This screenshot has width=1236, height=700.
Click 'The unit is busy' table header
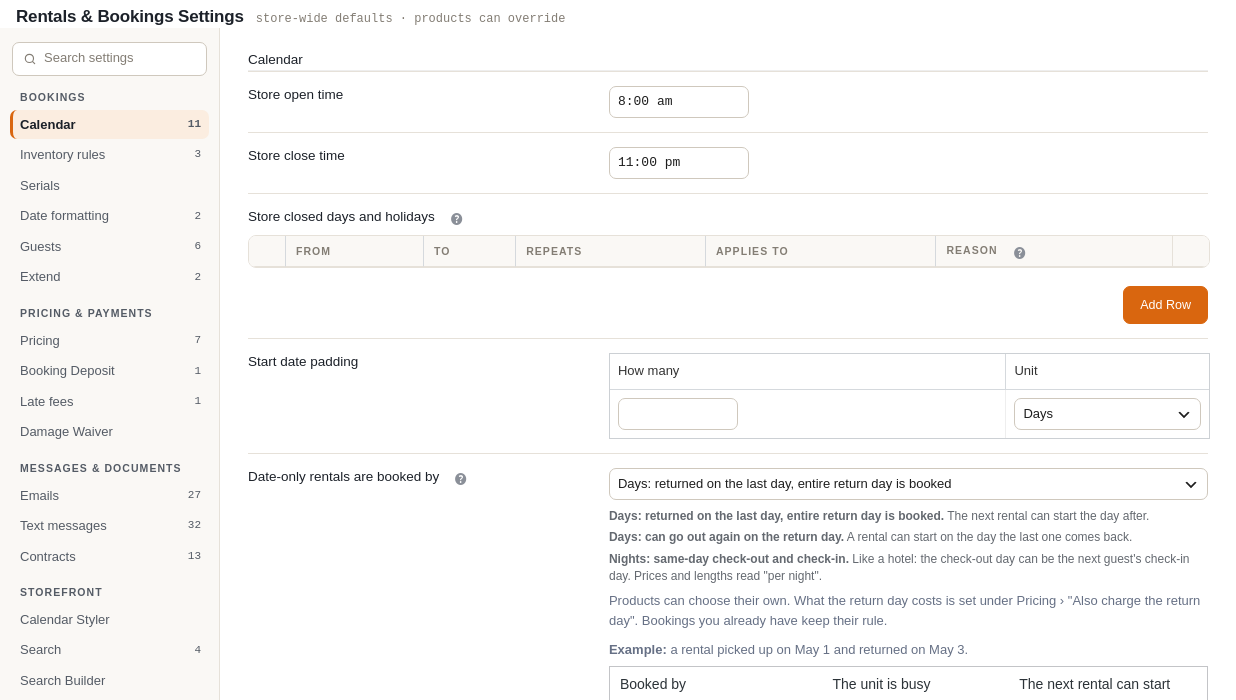coord(881,684)
